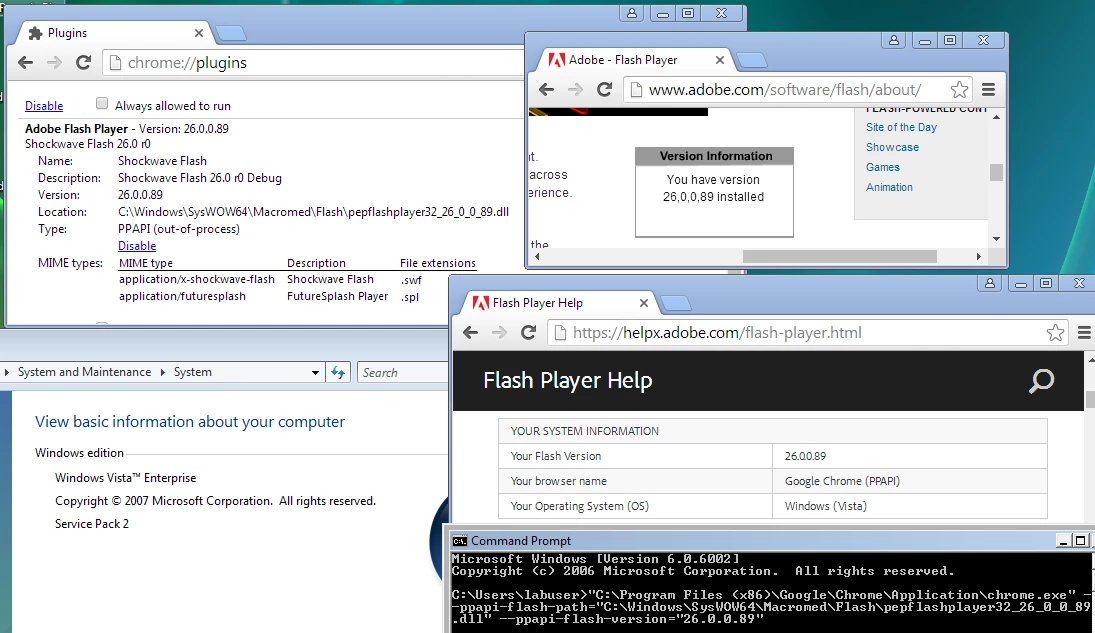Screen dimensions: 1095x633
Task: Select the Adobe - Flash Player tab
Action: [x=635, y=60]
